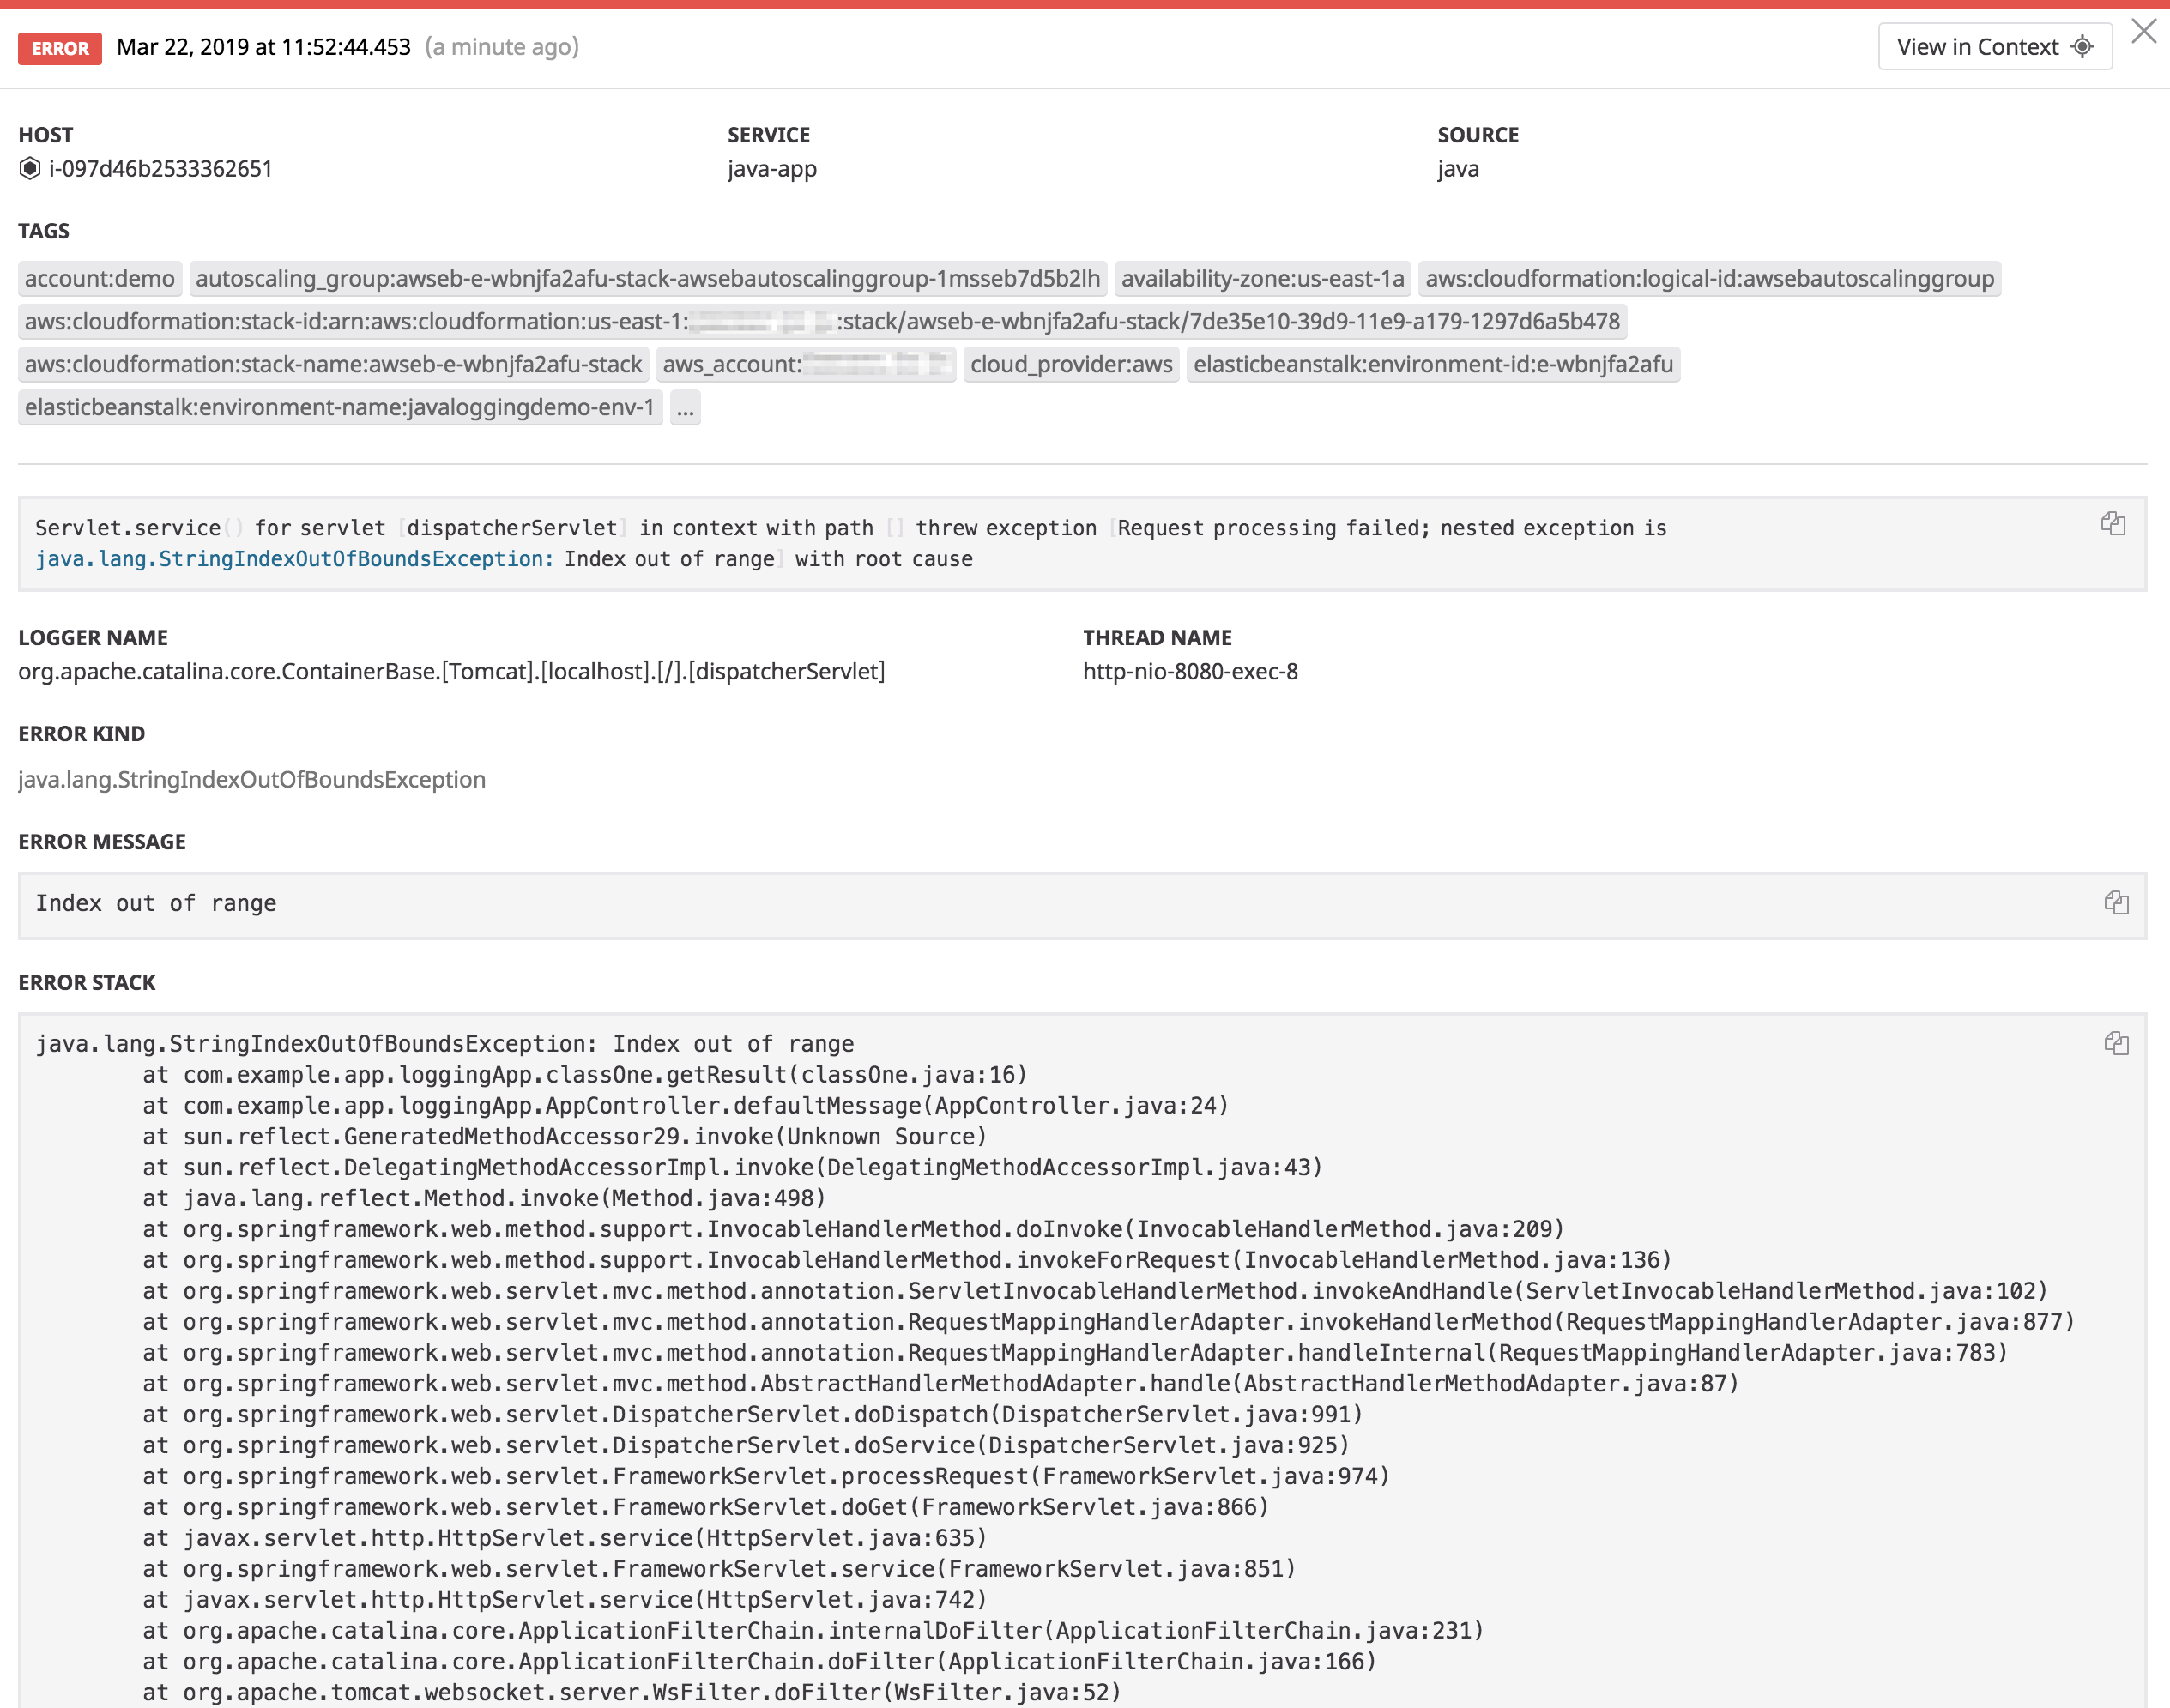The image size is (2170, 1708).
Task: Select the account:demo tag
Action: coord(99,279)
